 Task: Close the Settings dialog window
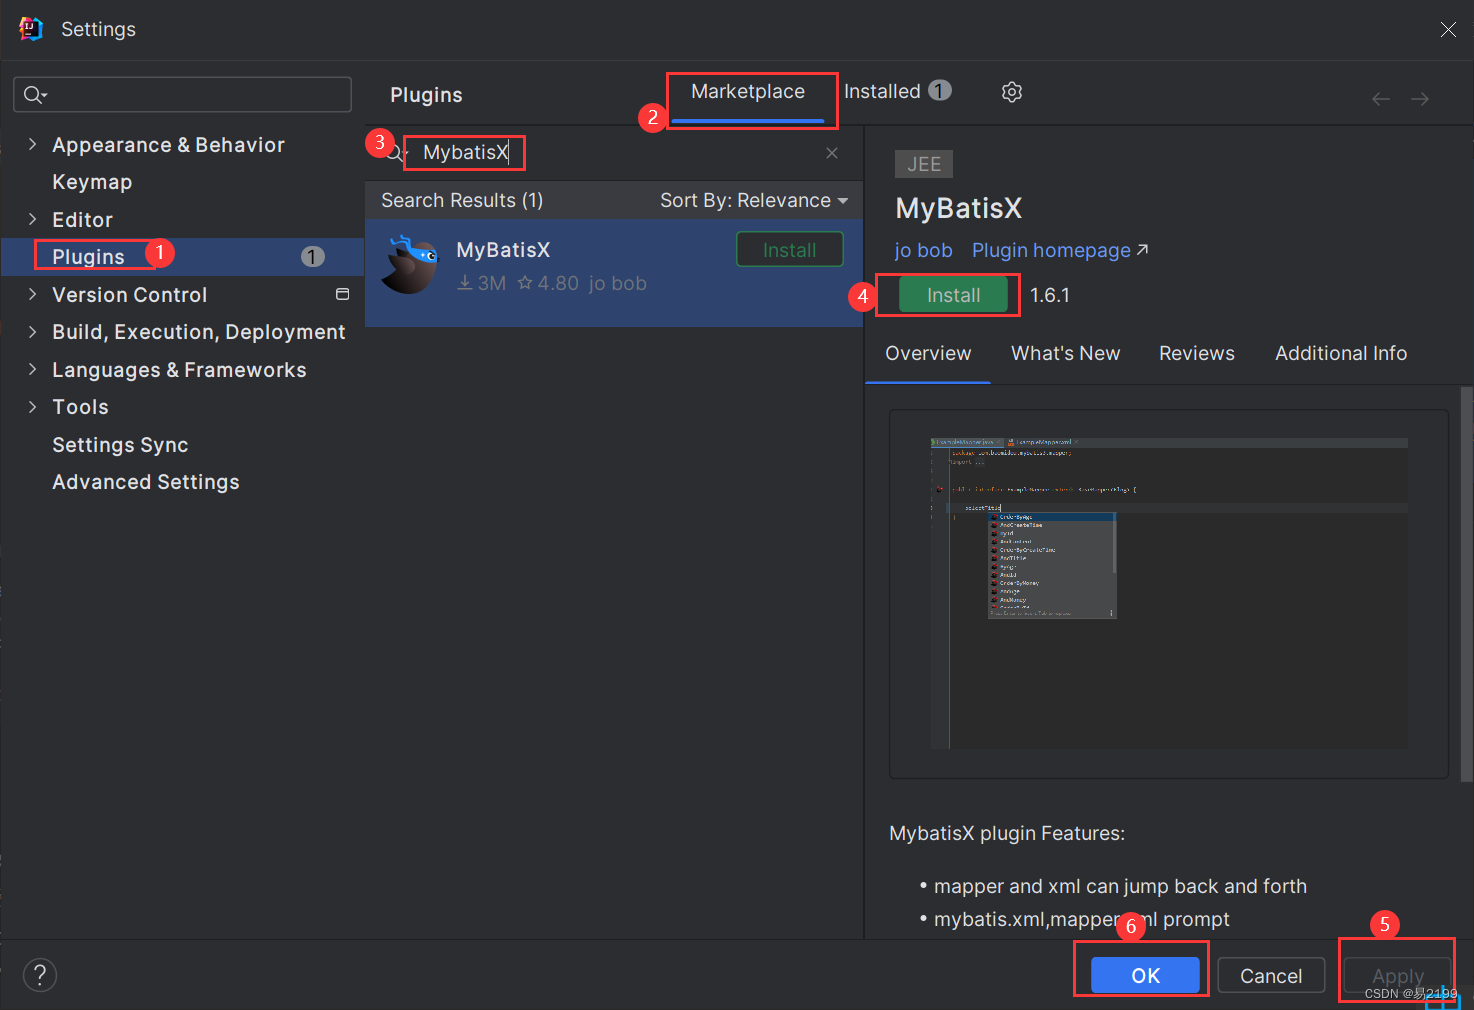point(1448,29)
